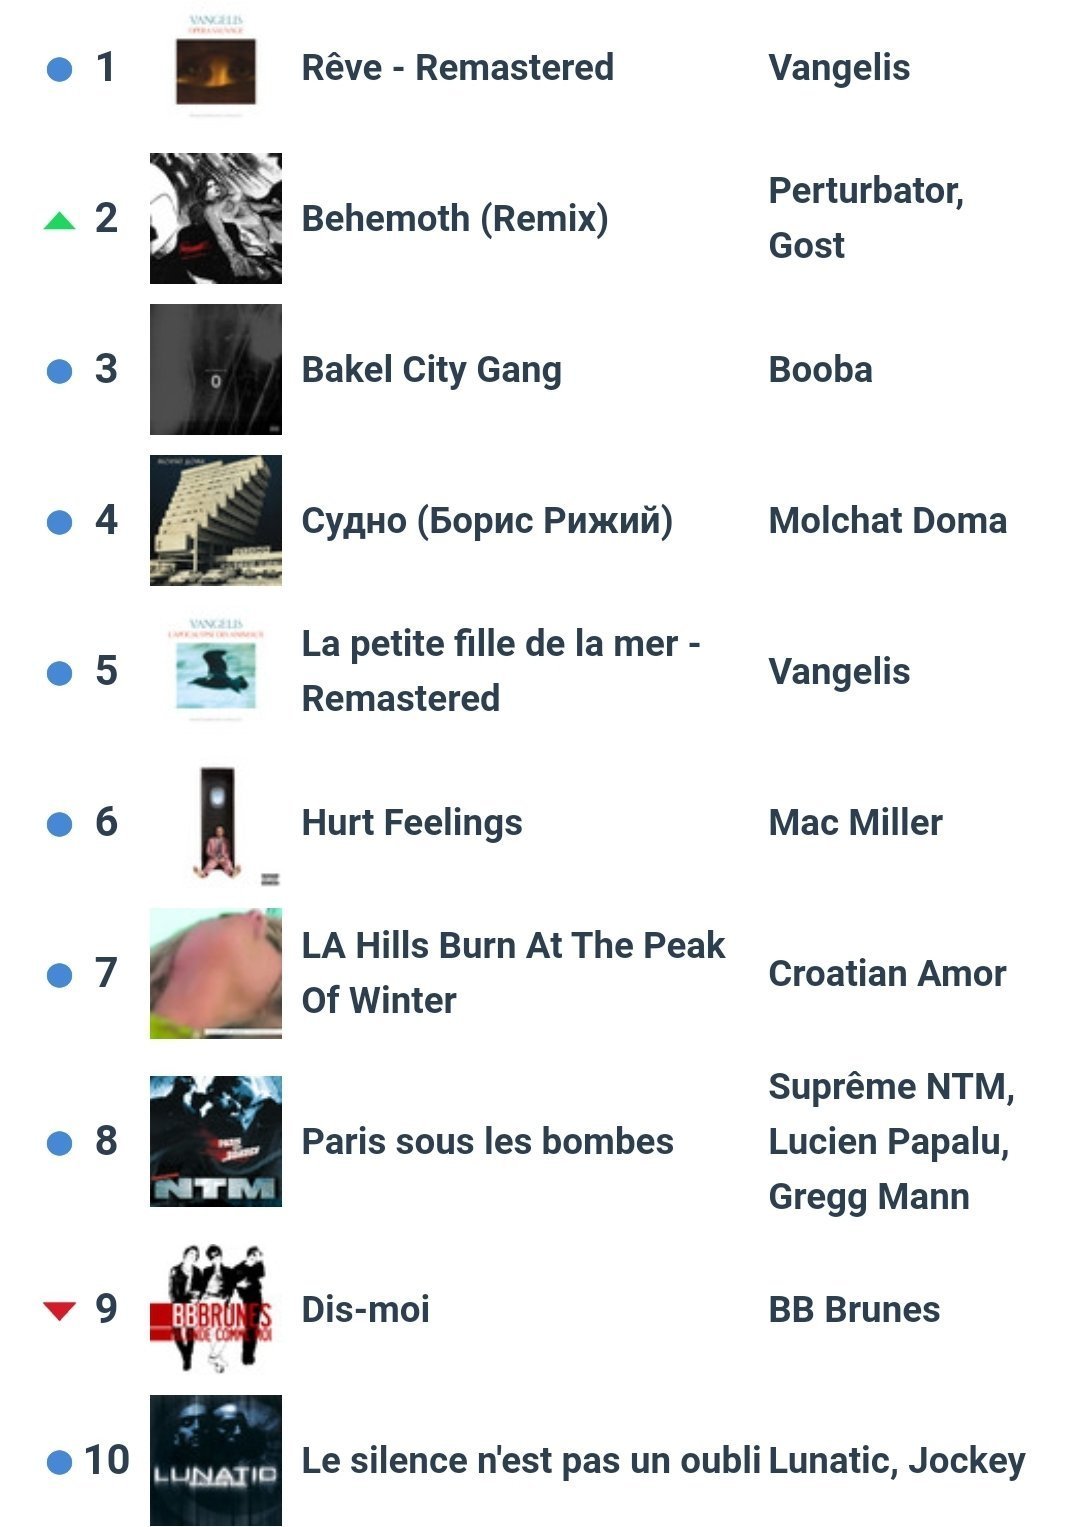The width and height of the screenshot is (1080, 1527).
Task: Open the Lunatic album cover thumbnail
Action: tap(216, 1461)
